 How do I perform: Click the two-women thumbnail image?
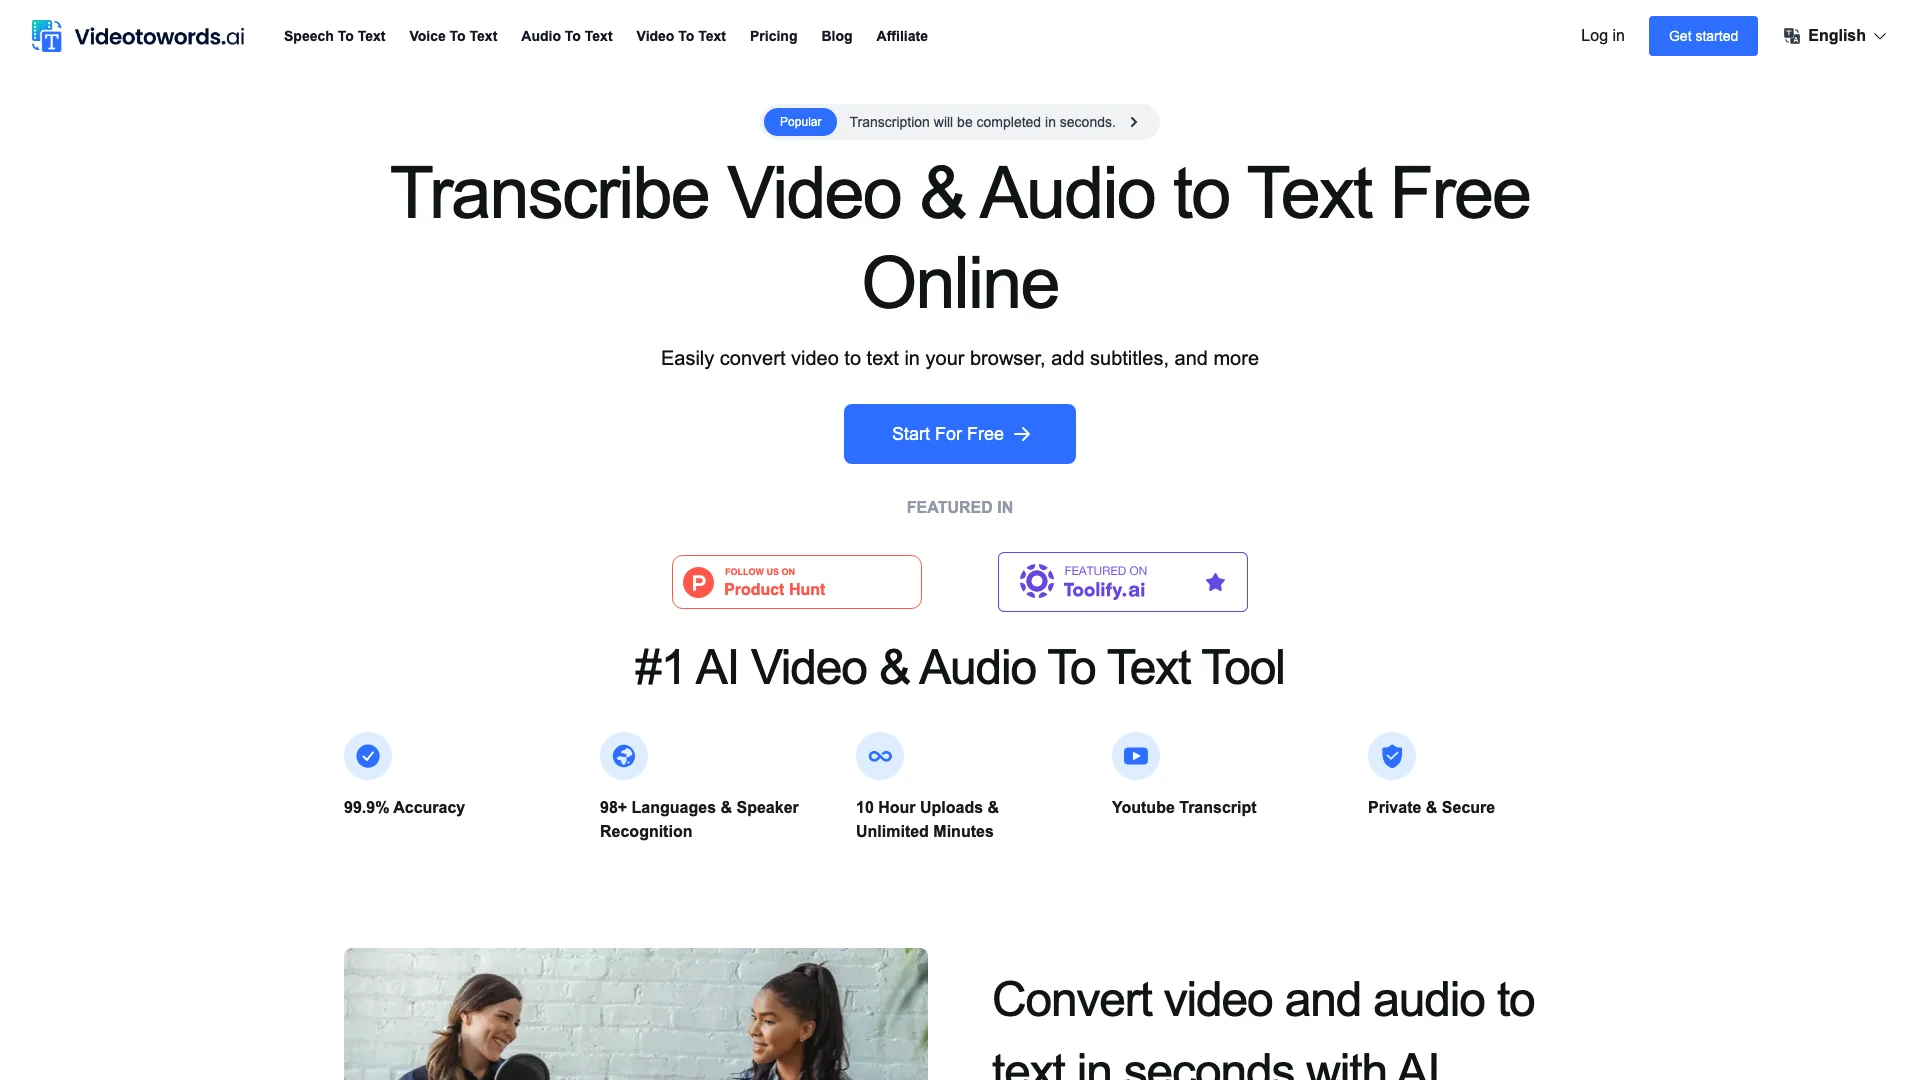(636, 1014)
